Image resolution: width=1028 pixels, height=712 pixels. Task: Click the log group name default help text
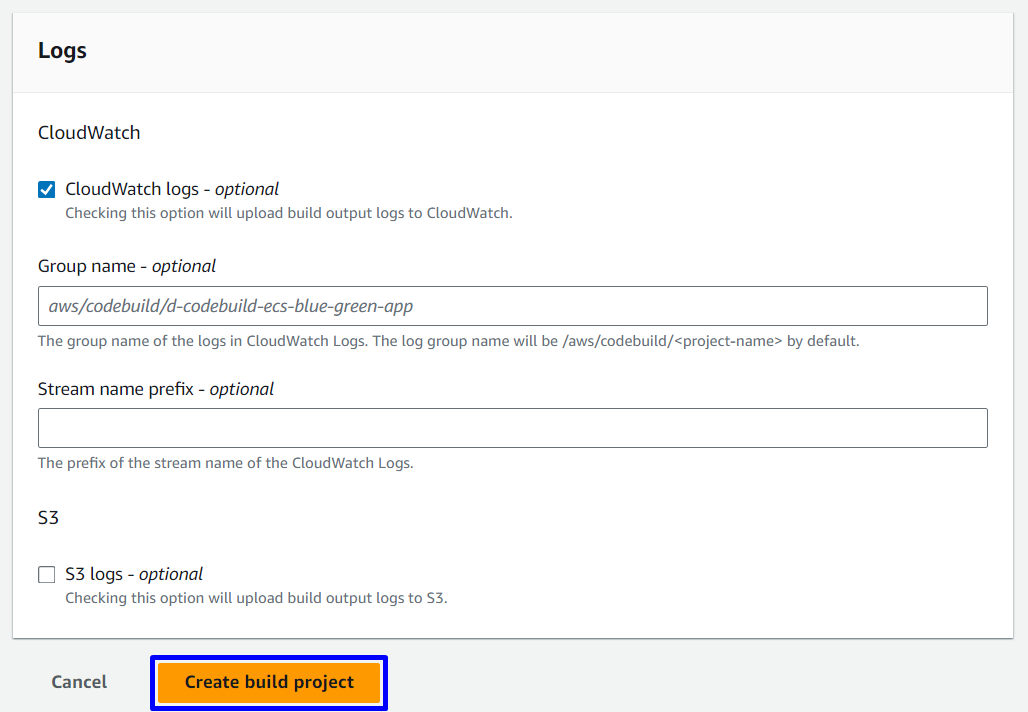(x=448, y=341)
